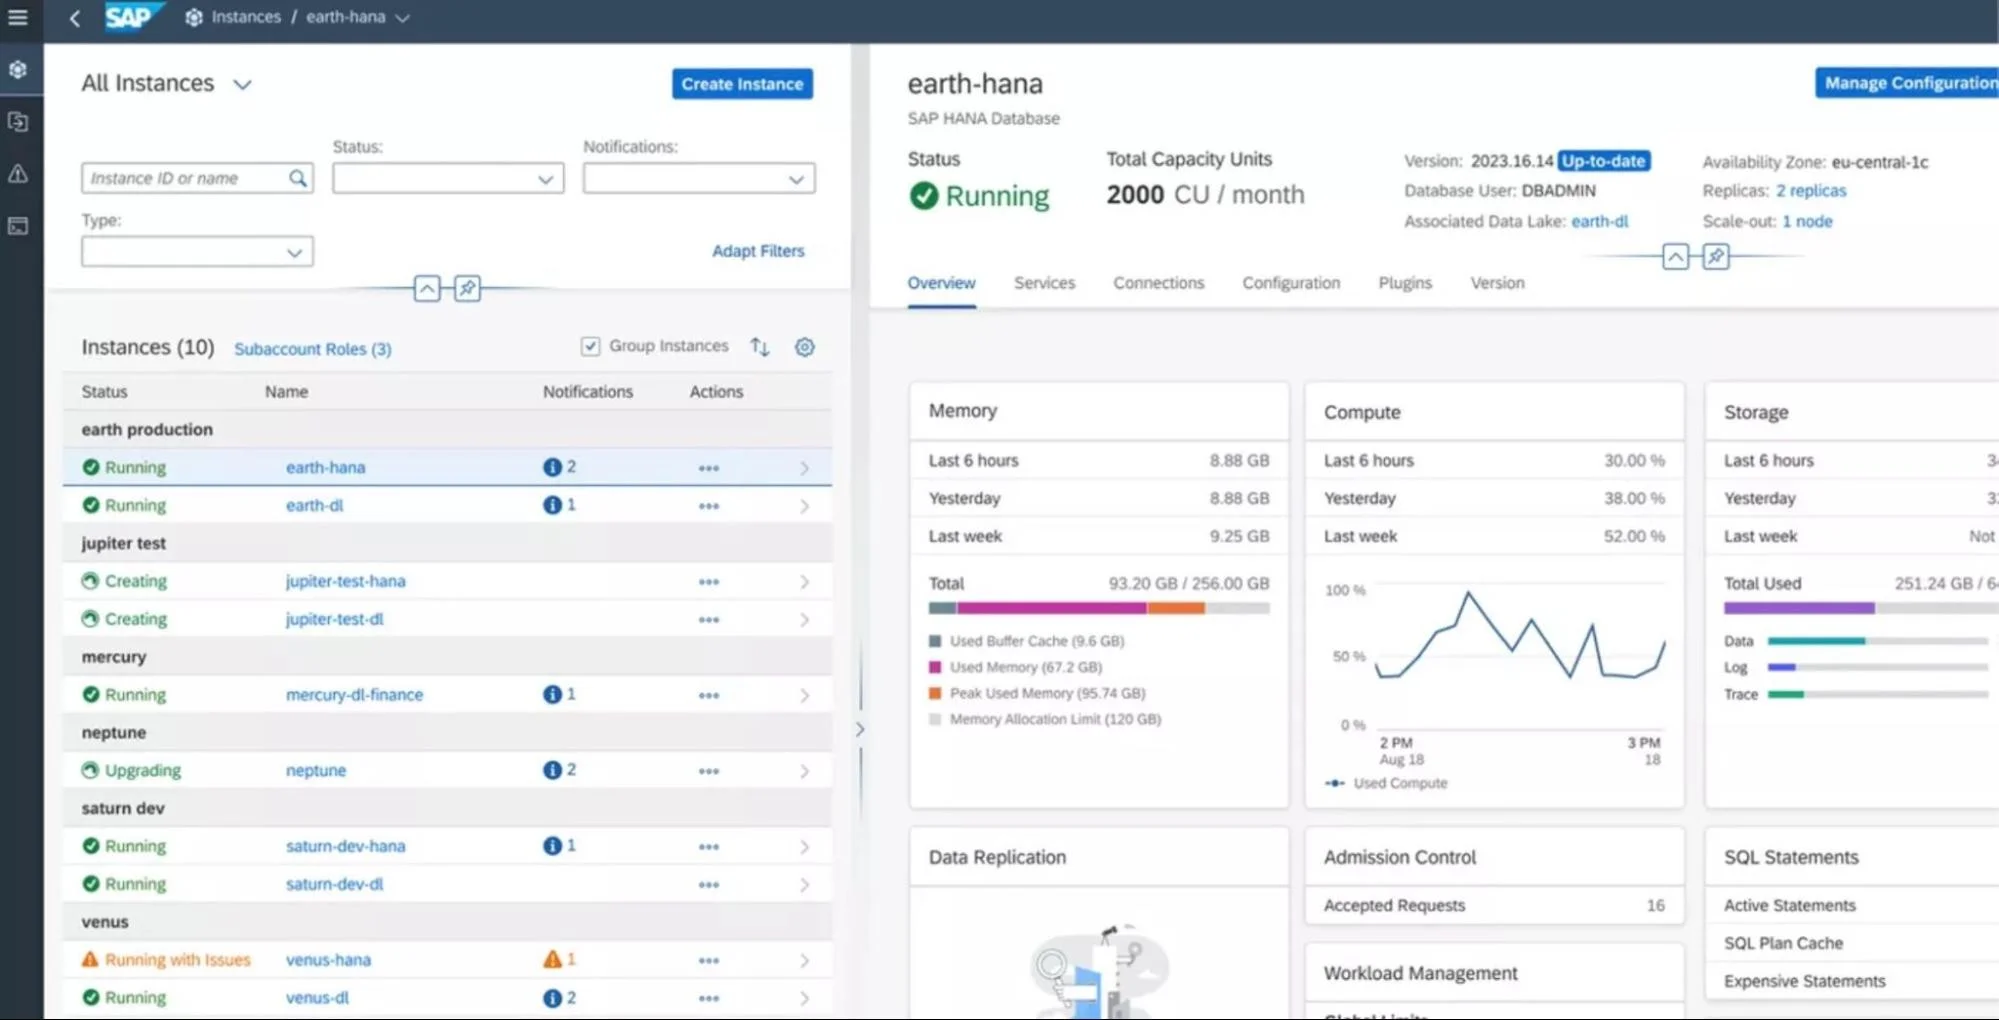Open the alerts triangle sidebar icon

point(18,173)
